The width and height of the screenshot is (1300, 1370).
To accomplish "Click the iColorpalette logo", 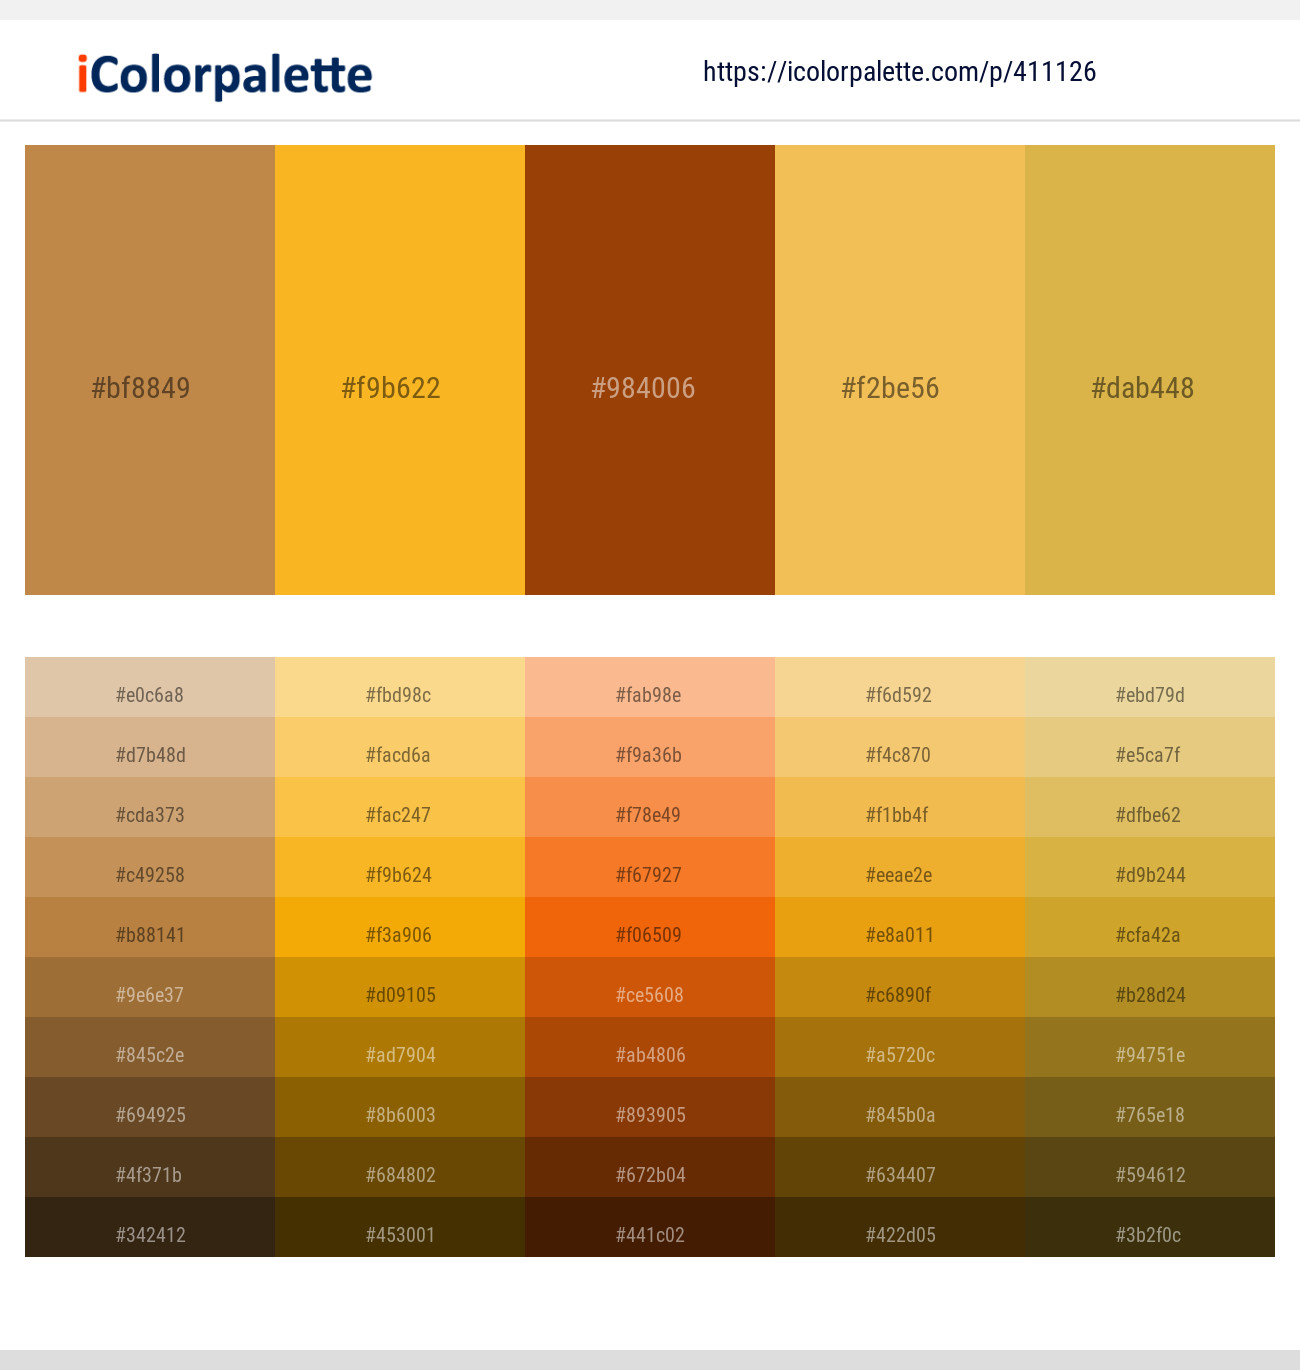I will point(225,75).
